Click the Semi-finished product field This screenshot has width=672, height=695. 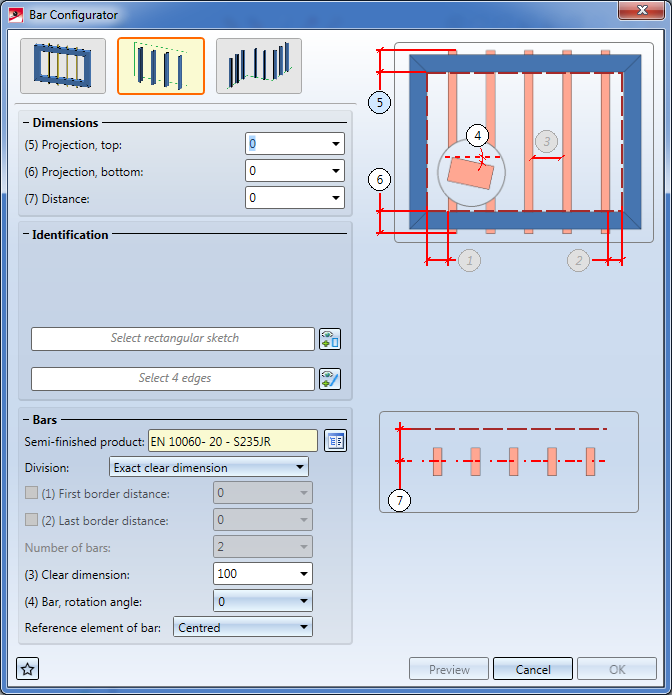[x=233, y=441]
